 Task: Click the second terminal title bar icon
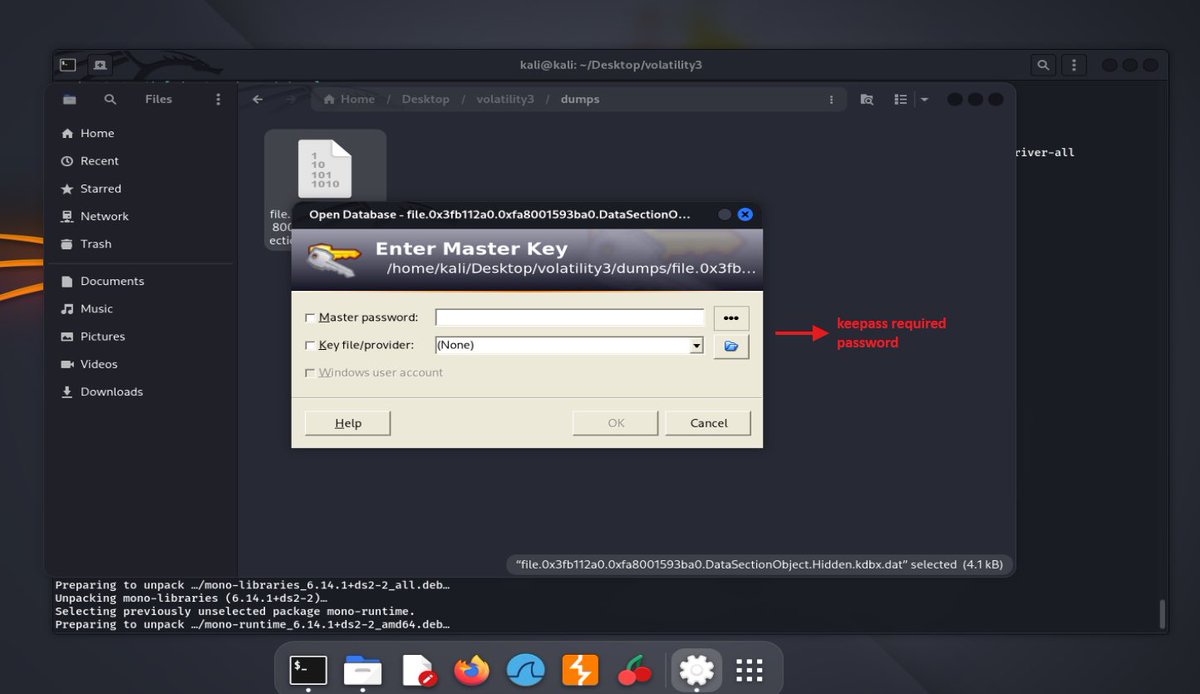pyautogui.click(x=99, y=65)
